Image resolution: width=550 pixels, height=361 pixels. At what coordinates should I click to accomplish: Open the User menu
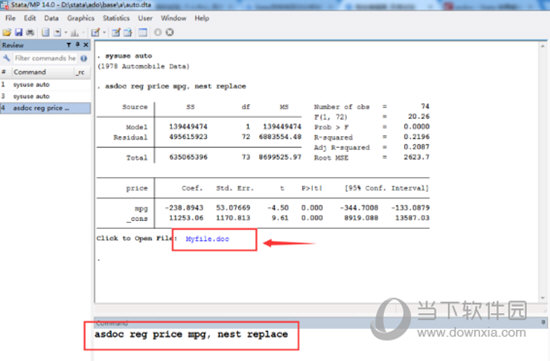coord(145,18)
